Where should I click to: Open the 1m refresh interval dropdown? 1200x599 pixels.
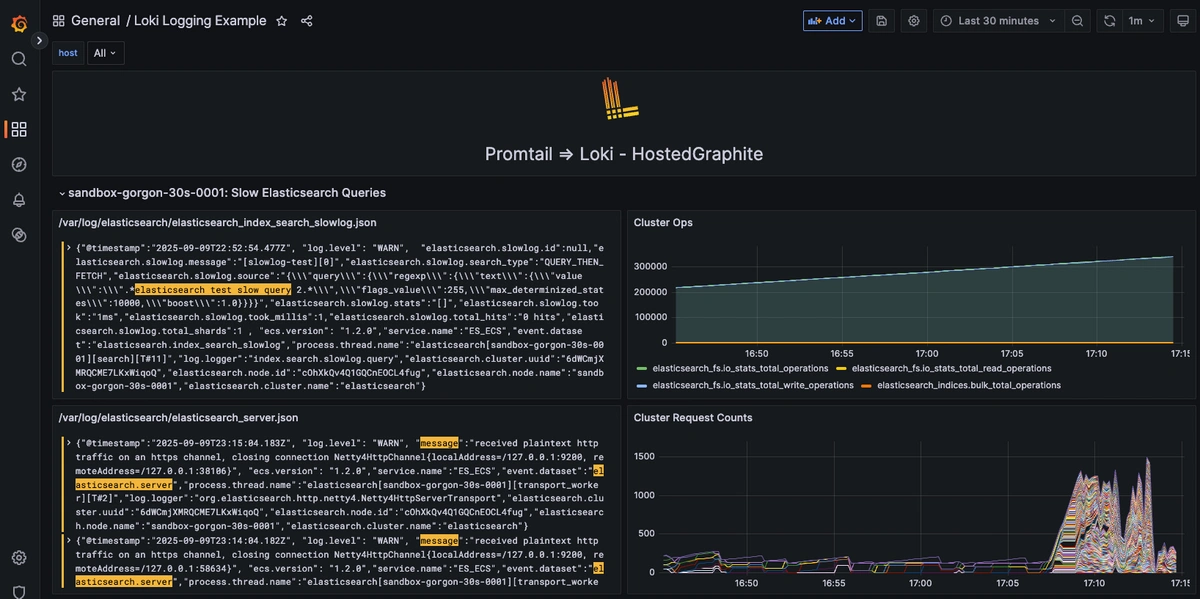pyautogui.click(x=1142, y=21)
